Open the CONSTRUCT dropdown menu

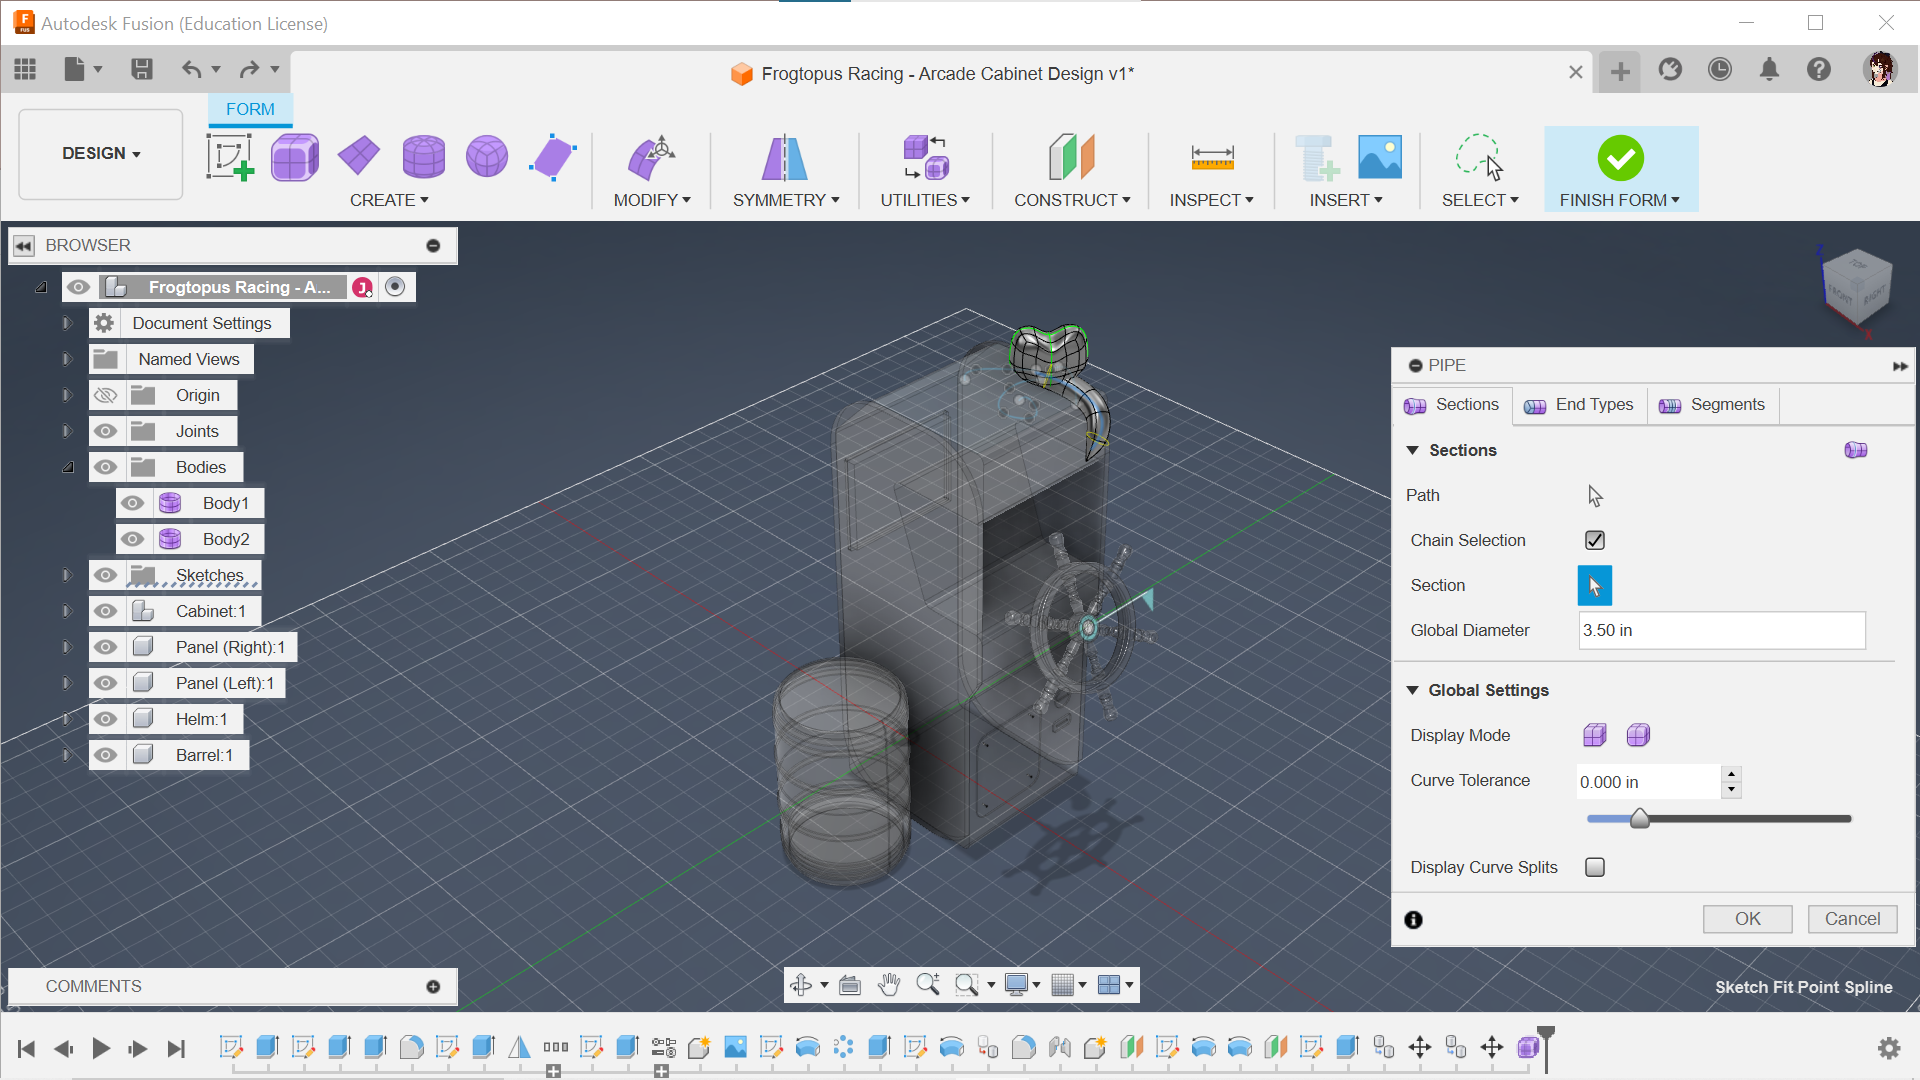coord(1072,200)
